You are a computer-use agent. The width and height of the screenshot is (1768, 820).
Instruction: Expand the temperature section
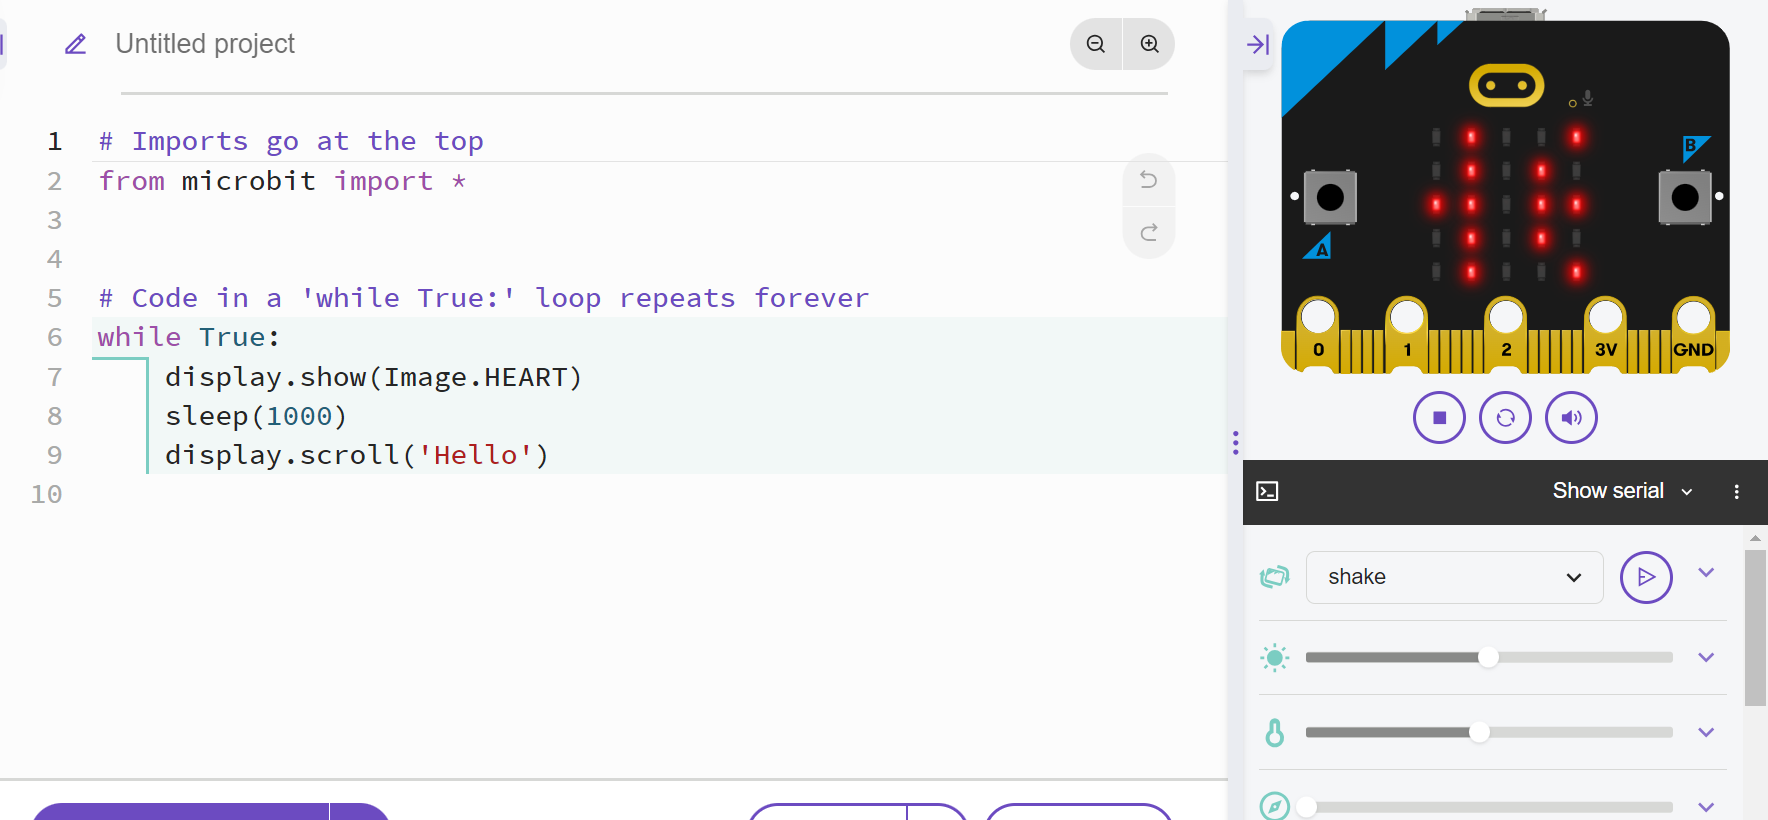pos(1706,732)
